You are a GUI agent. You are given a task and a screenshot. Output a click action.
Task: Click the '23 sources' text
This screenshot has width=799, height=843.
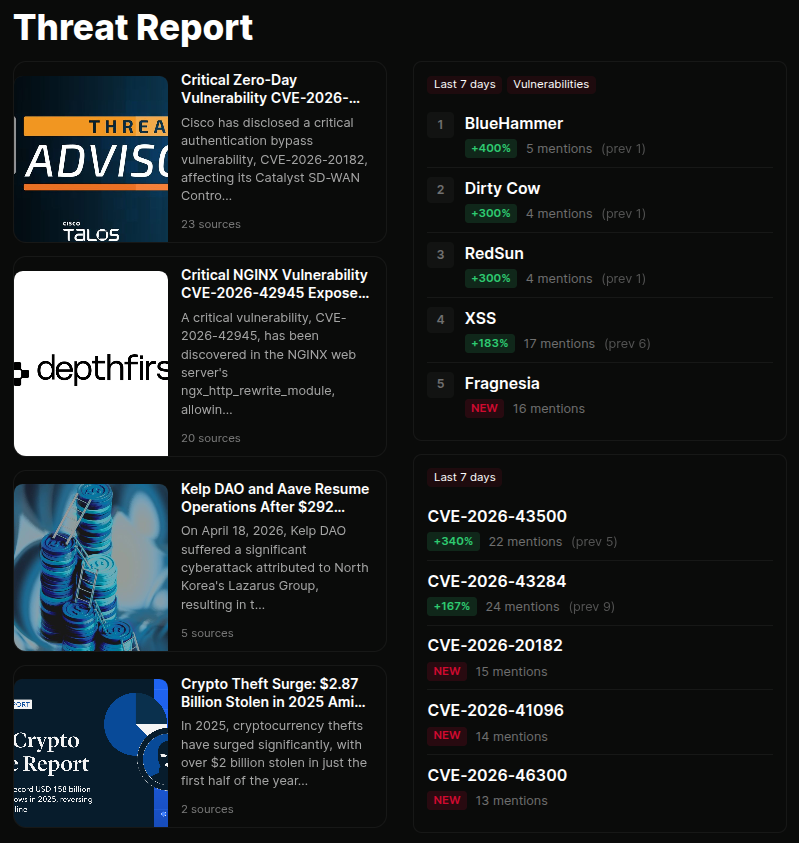[211, 224]
